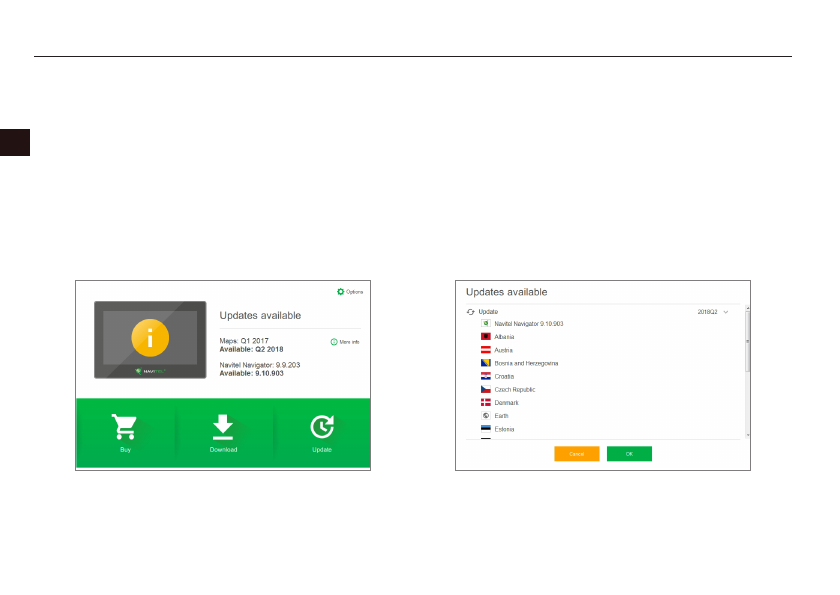The height and width of the screenshot is (595, 840).
Task: Click the Denmark flag icon
Action: pyautogui.click(x=485, y=402)
